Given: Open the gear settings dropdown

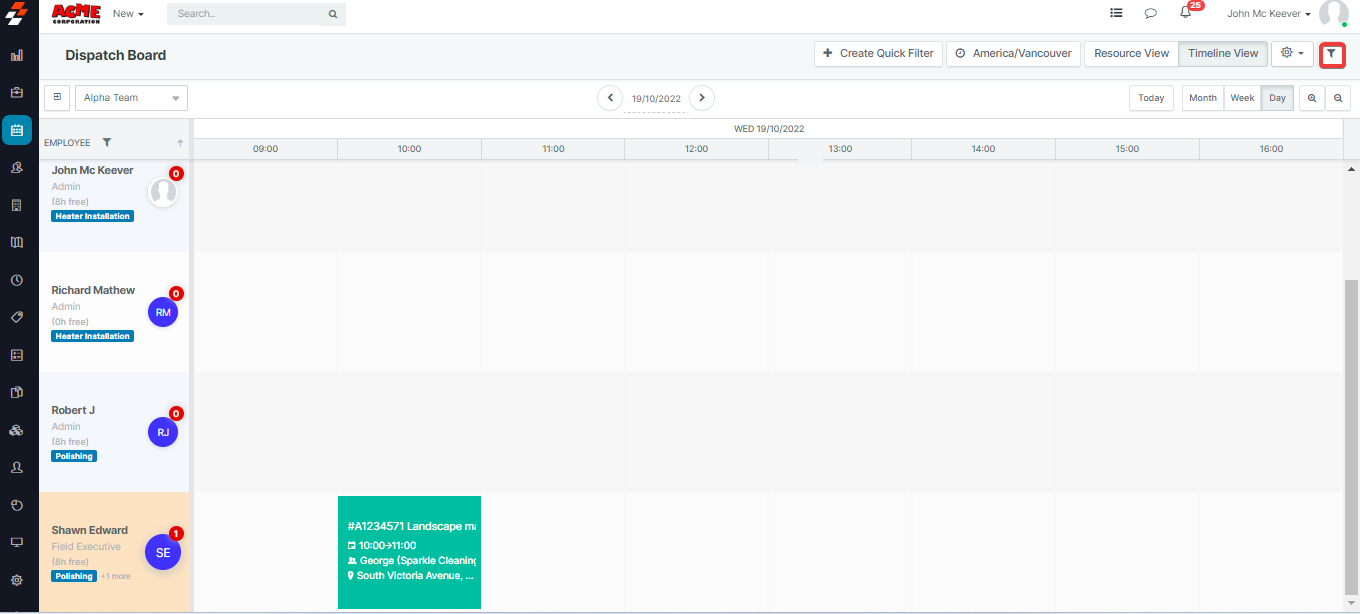Looking at the screenshot, I should click(1292, 54).
